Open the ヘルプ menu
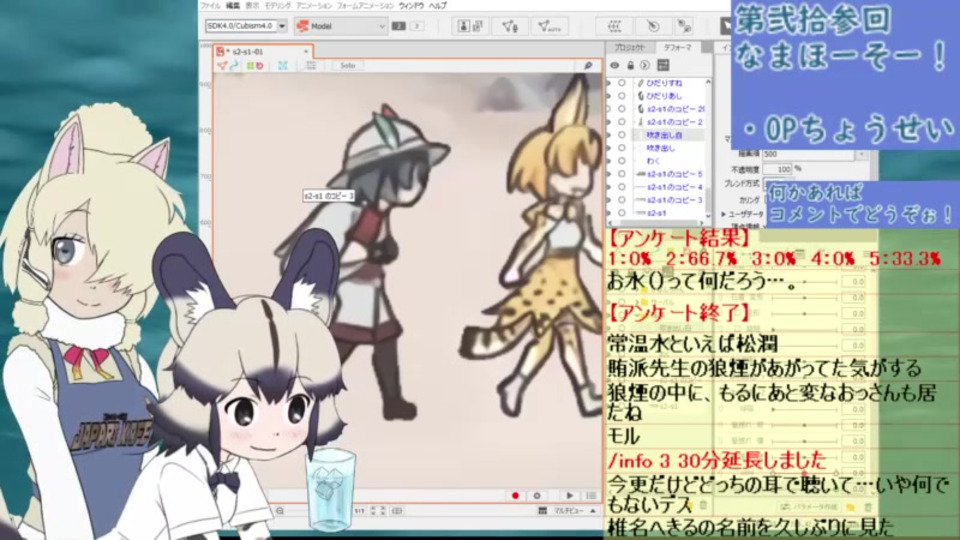The height and width of the screenshot is (540, 960). [x=438, y=6]
